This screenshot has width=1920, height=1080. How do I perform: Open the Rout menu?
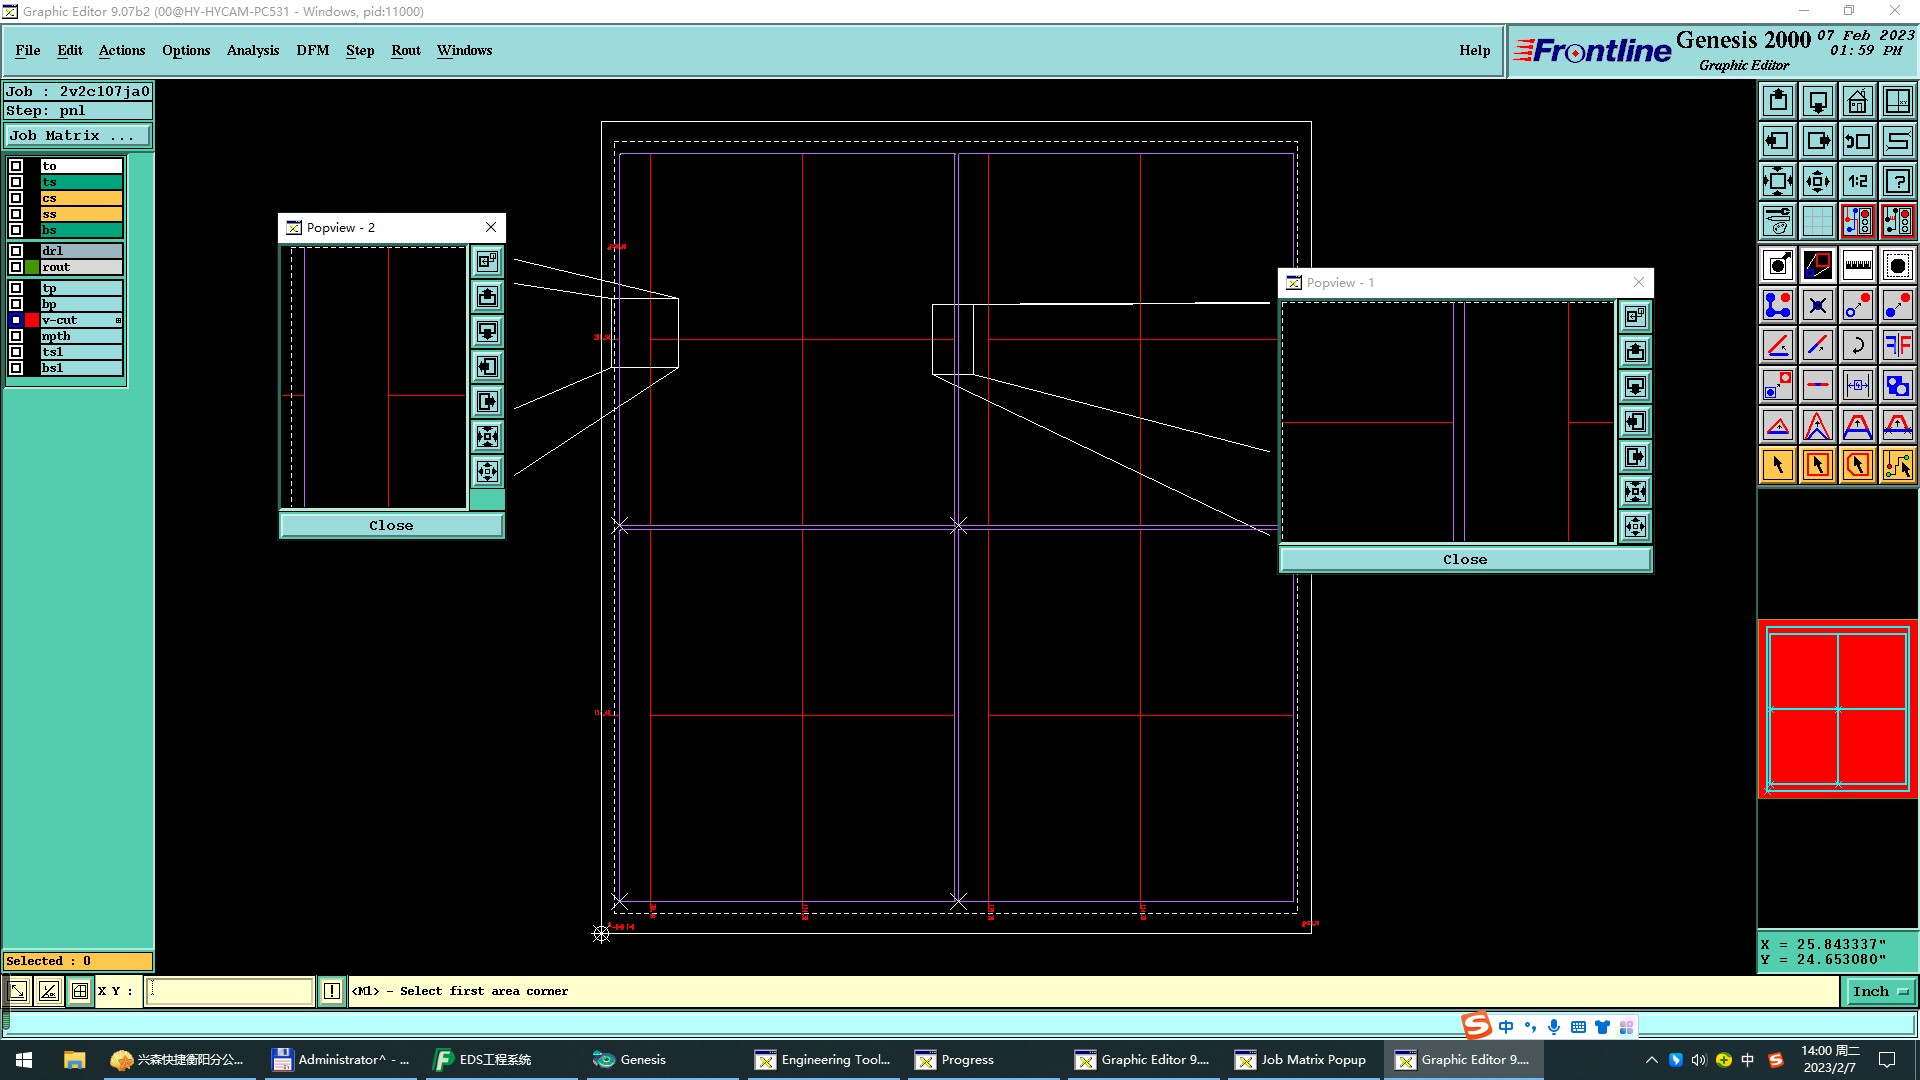pyautogui.click(x=405, y=50)
